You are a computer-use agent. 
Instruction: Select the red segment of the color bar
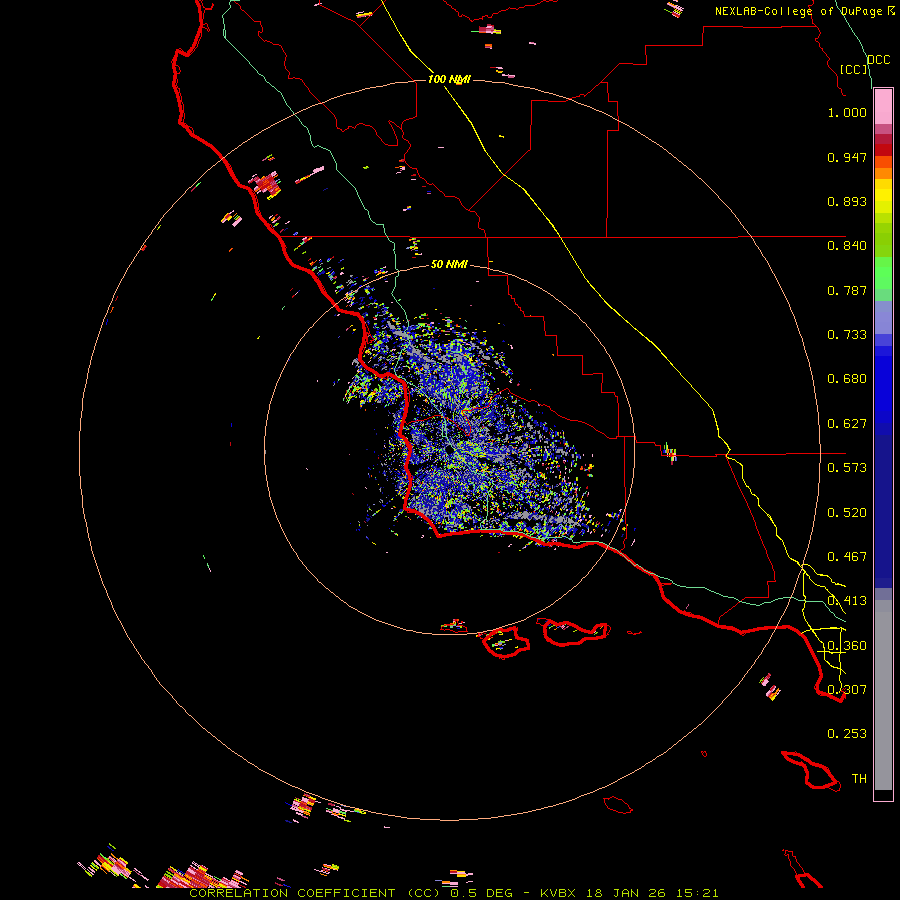883,150
